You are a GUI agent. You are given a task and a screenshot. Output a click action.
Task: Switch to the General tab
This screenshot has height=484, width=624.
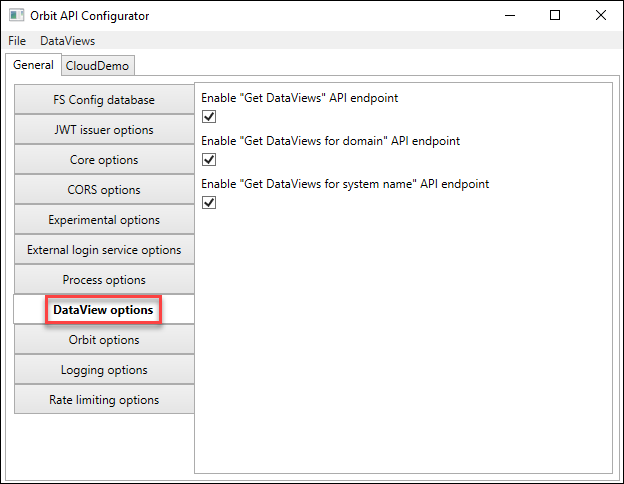(33, 65)
